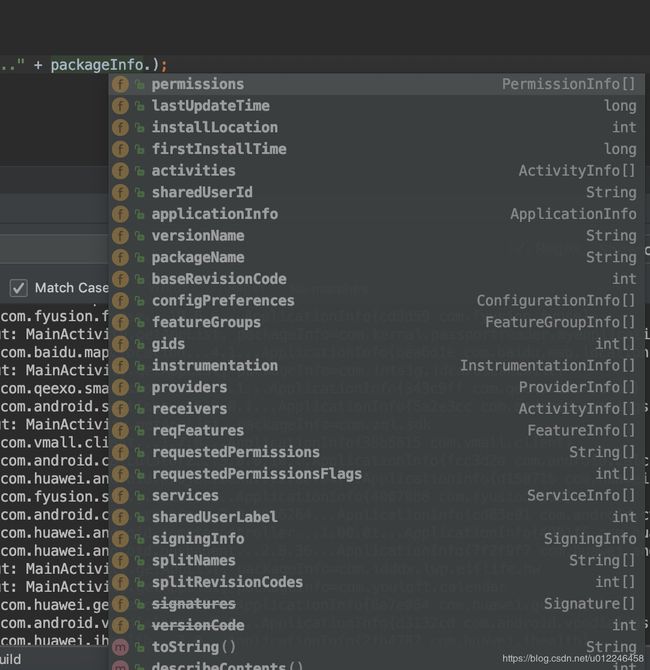
Task: Click the PermissionInfo[] type label
Action: coord(569,84)
